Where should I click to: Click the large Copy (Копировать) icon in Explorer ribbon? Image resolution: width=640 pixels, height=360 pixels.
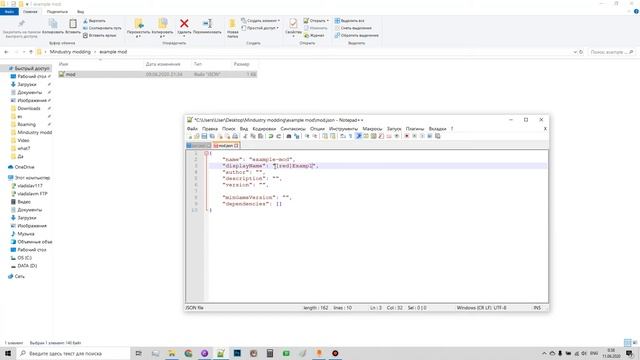coord(53,24)
